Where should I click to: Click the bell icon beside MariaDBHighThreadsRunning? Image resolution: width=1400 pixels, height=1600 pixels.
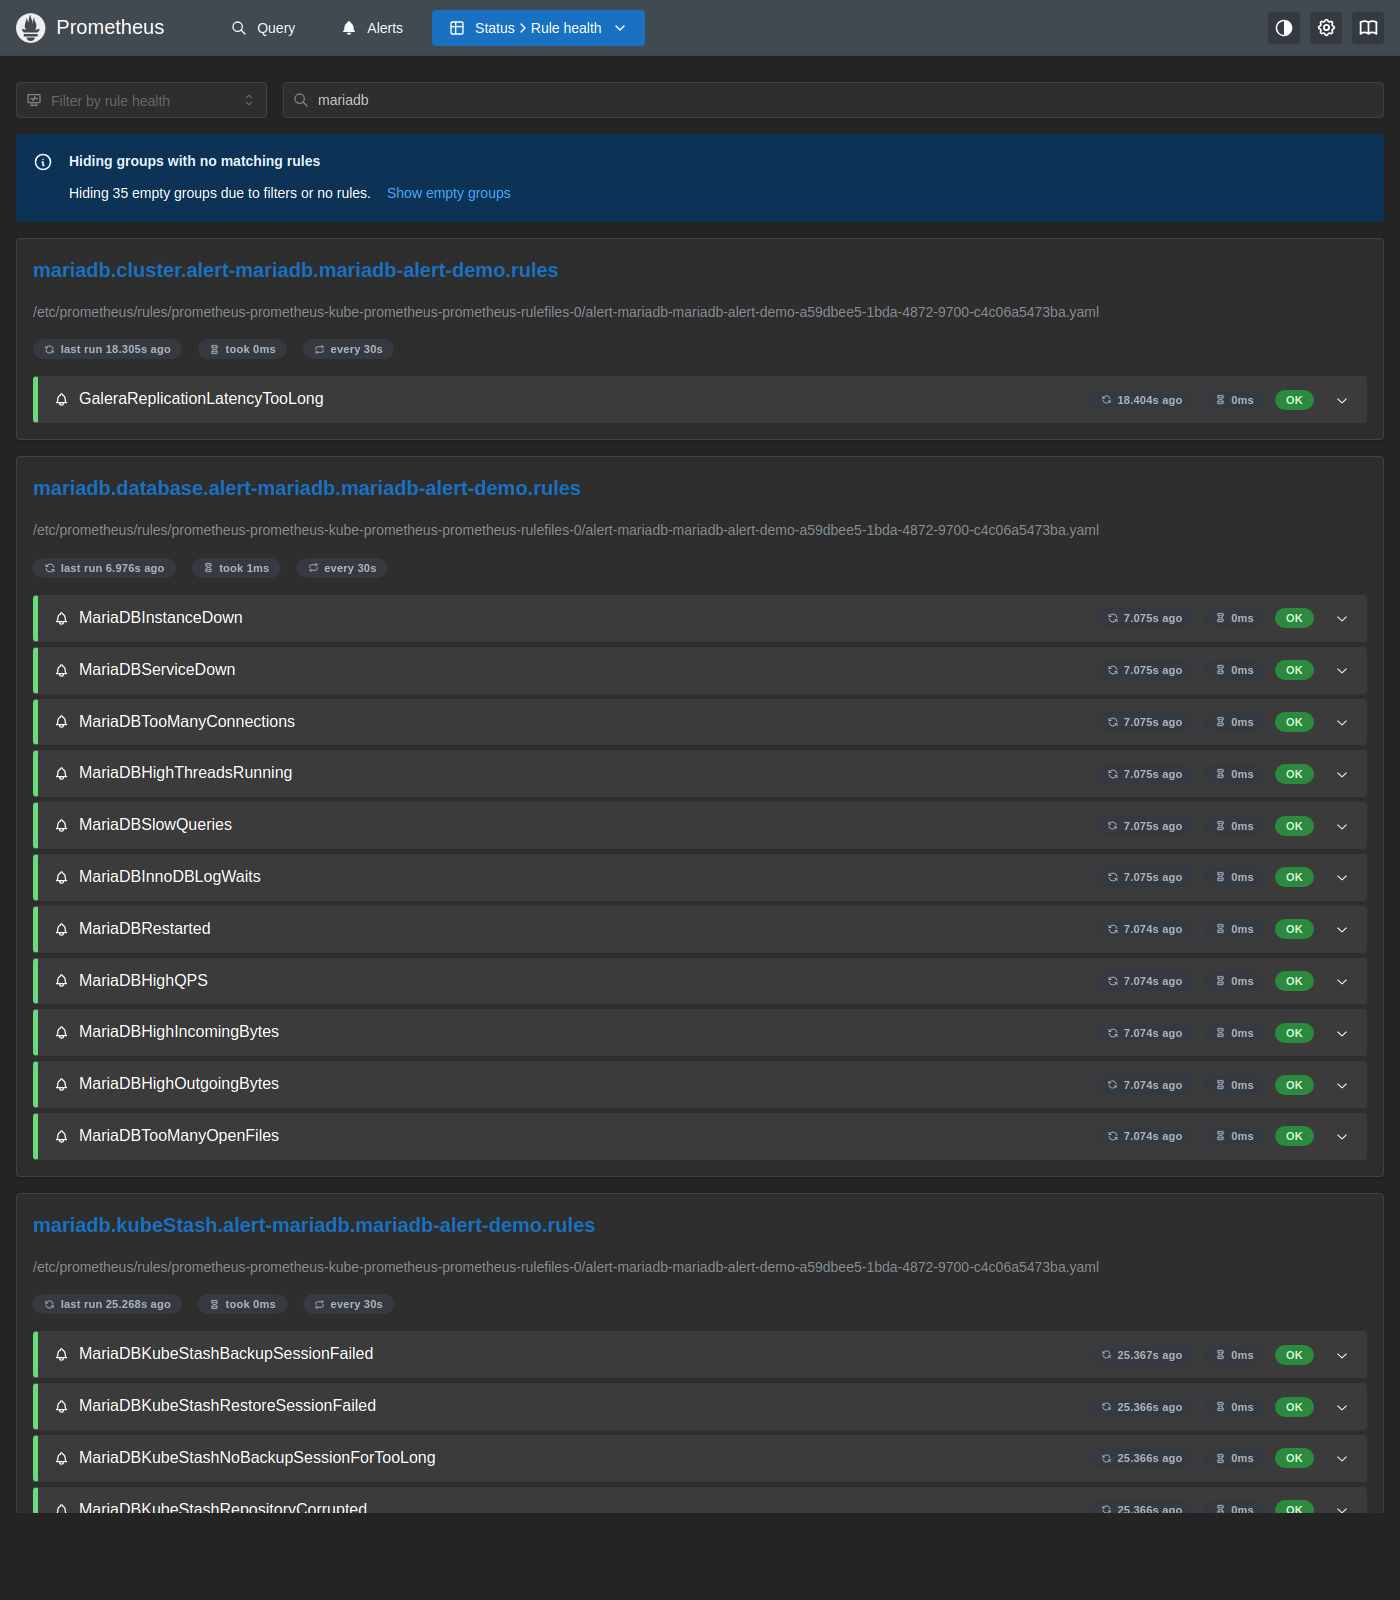pyautogui.click(x=61, y=774)
